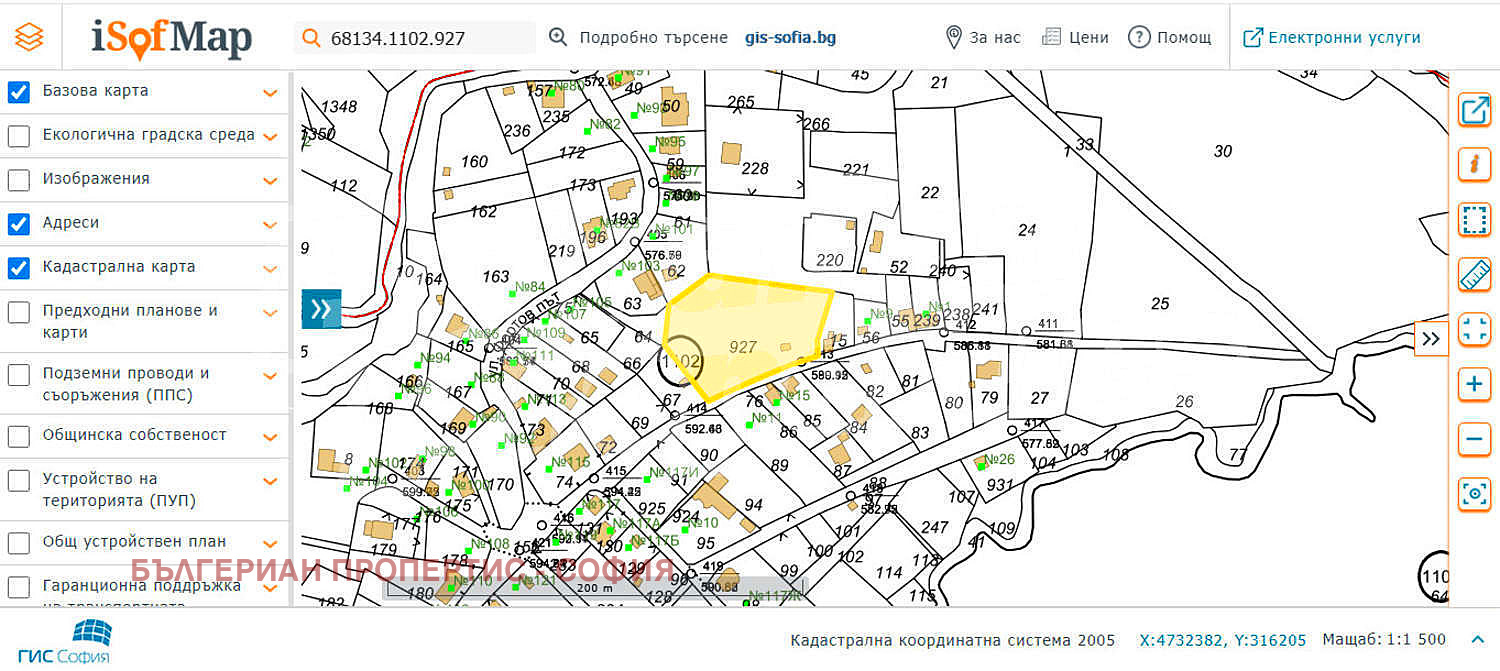This screenshot has height=671, width=1500.
Task: Open the external link export tool
Action: pyautogui.click(x=1474, y=110)
